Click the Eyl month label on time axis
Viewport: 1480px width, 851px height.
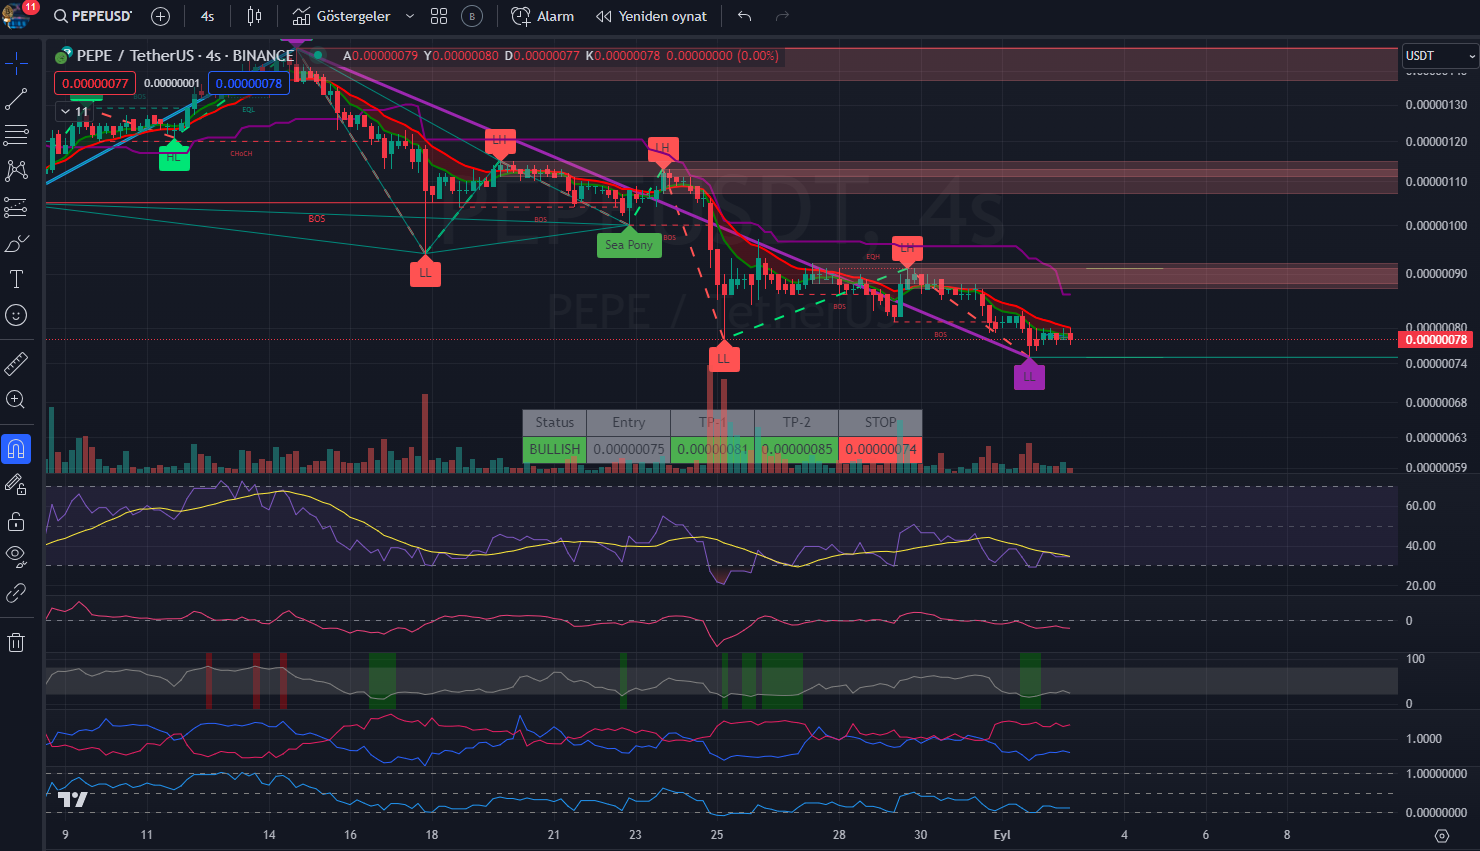[x=1002, y=835]
